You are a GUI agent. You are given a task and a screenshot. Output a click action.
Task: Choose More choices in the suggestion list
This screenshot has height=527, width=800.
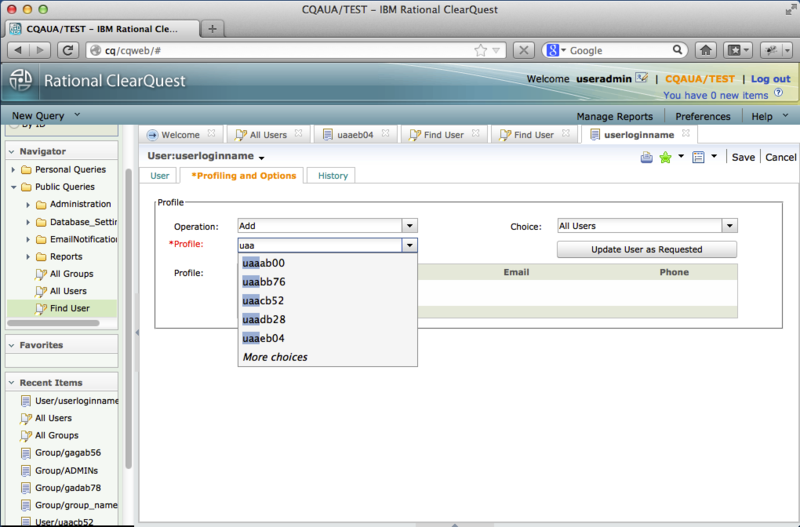pos(328,357)
